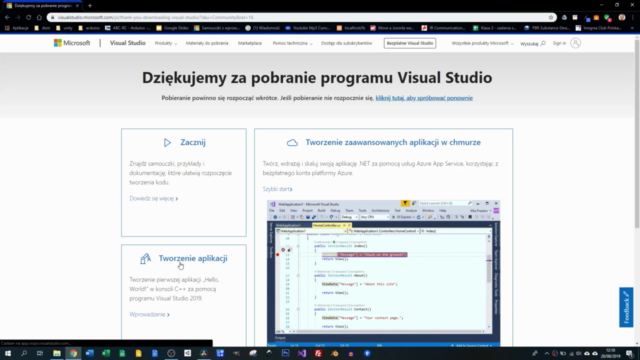Viewport: 640px width, 360px height.
Task: Show more bookmarks with the overflow chevron
Action: tap(632, 28)
